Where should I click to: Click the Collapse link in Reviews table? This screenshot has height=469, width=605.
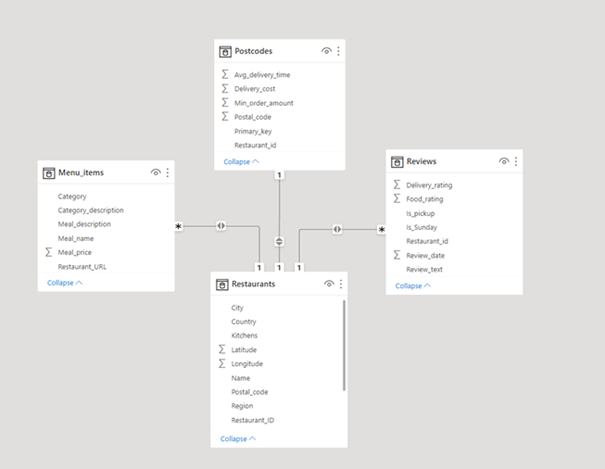coord(413,286)
